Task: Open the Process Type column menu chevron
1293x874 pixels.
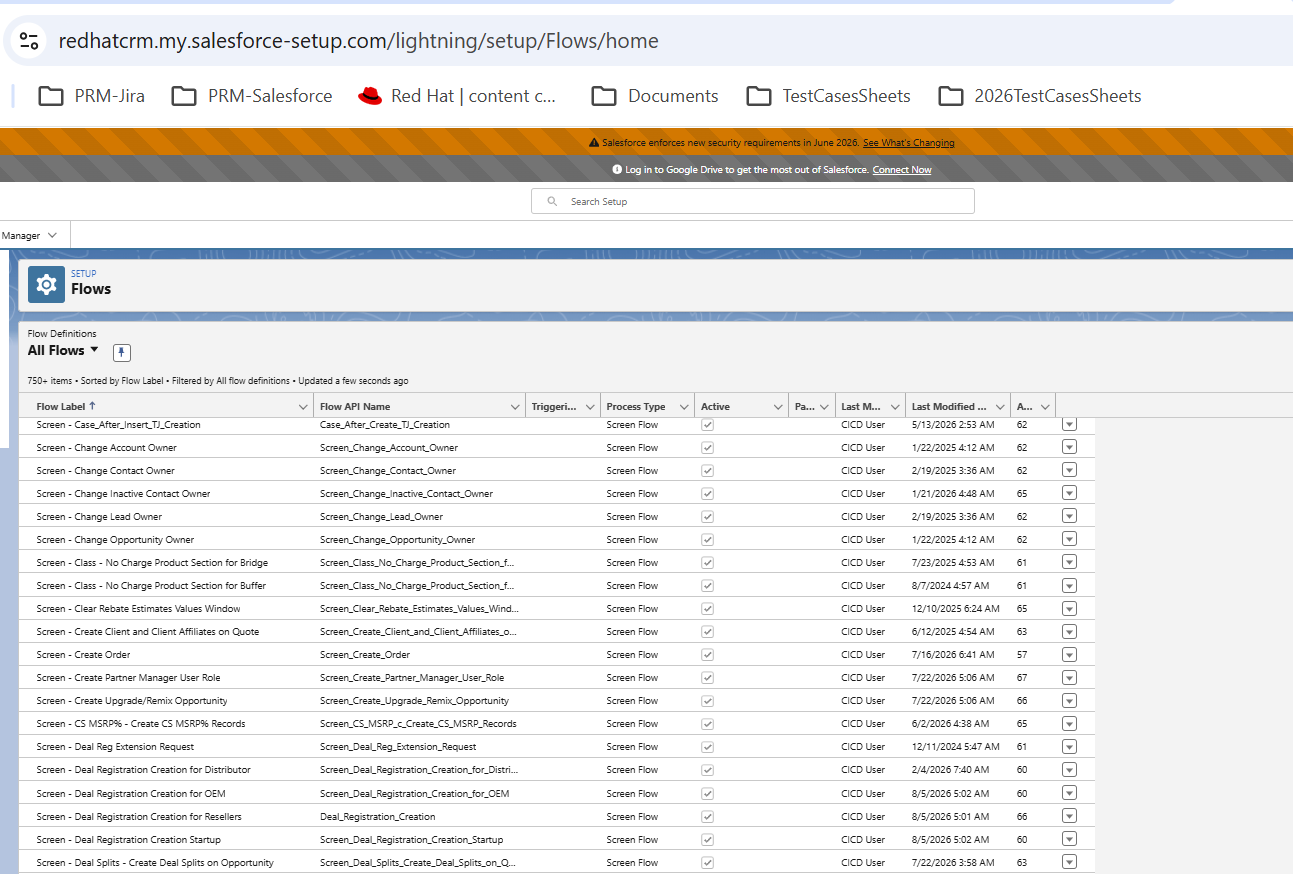Action: 685,407
